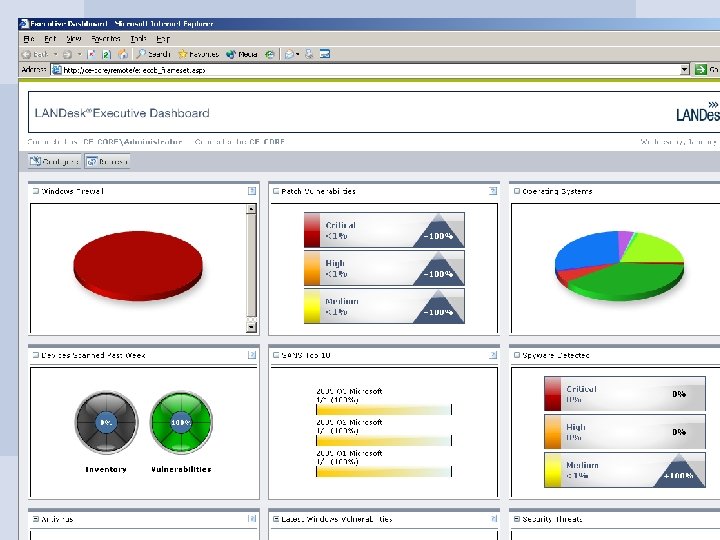Click the dashboard Refresh button
This screenshot has width=720, height=540.
tap(107, 162)
